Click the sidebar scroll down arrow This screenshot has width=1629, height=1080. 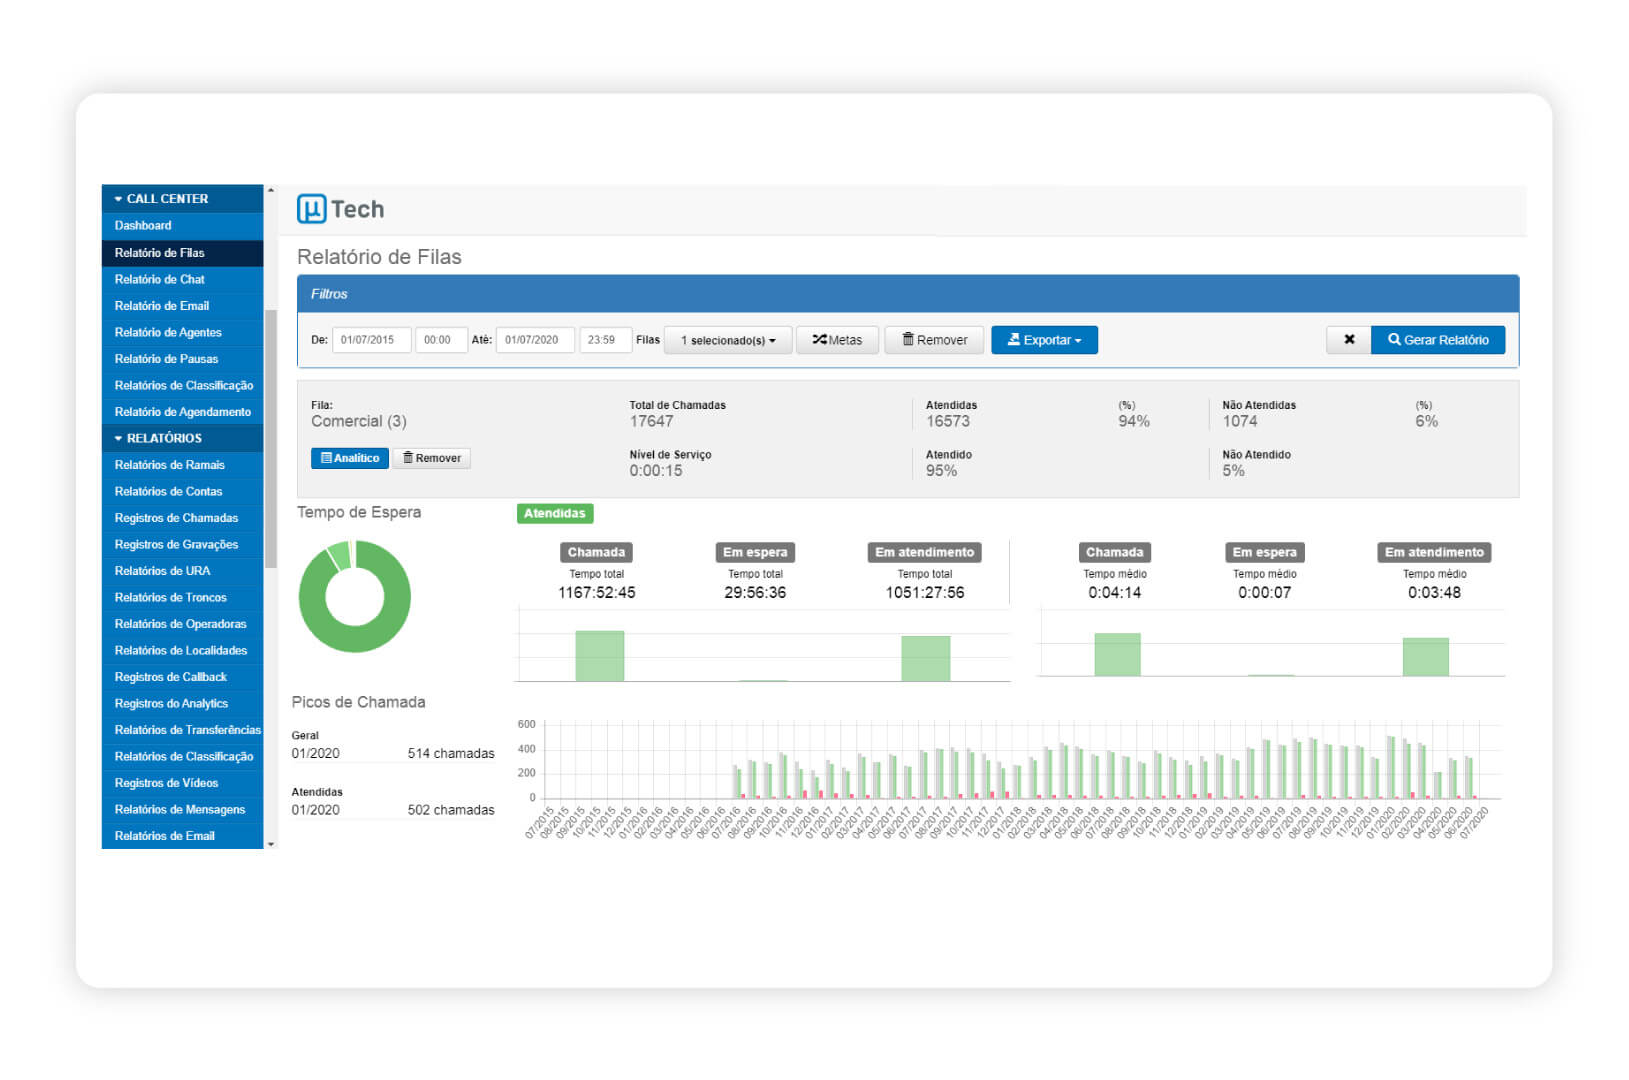[x=271, y=844]
